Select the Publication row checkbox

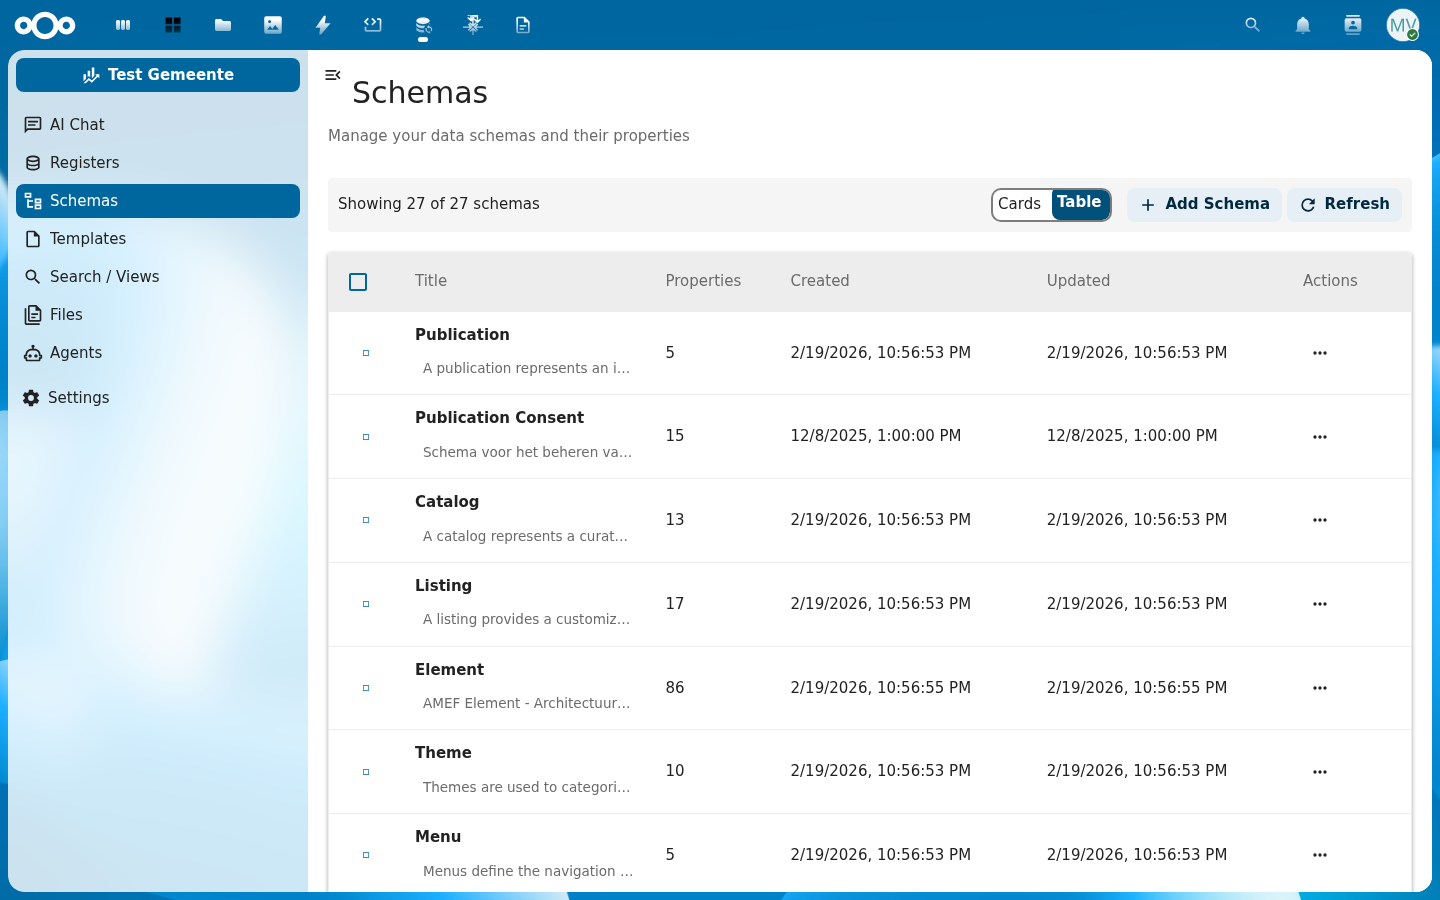coord(366,353)
